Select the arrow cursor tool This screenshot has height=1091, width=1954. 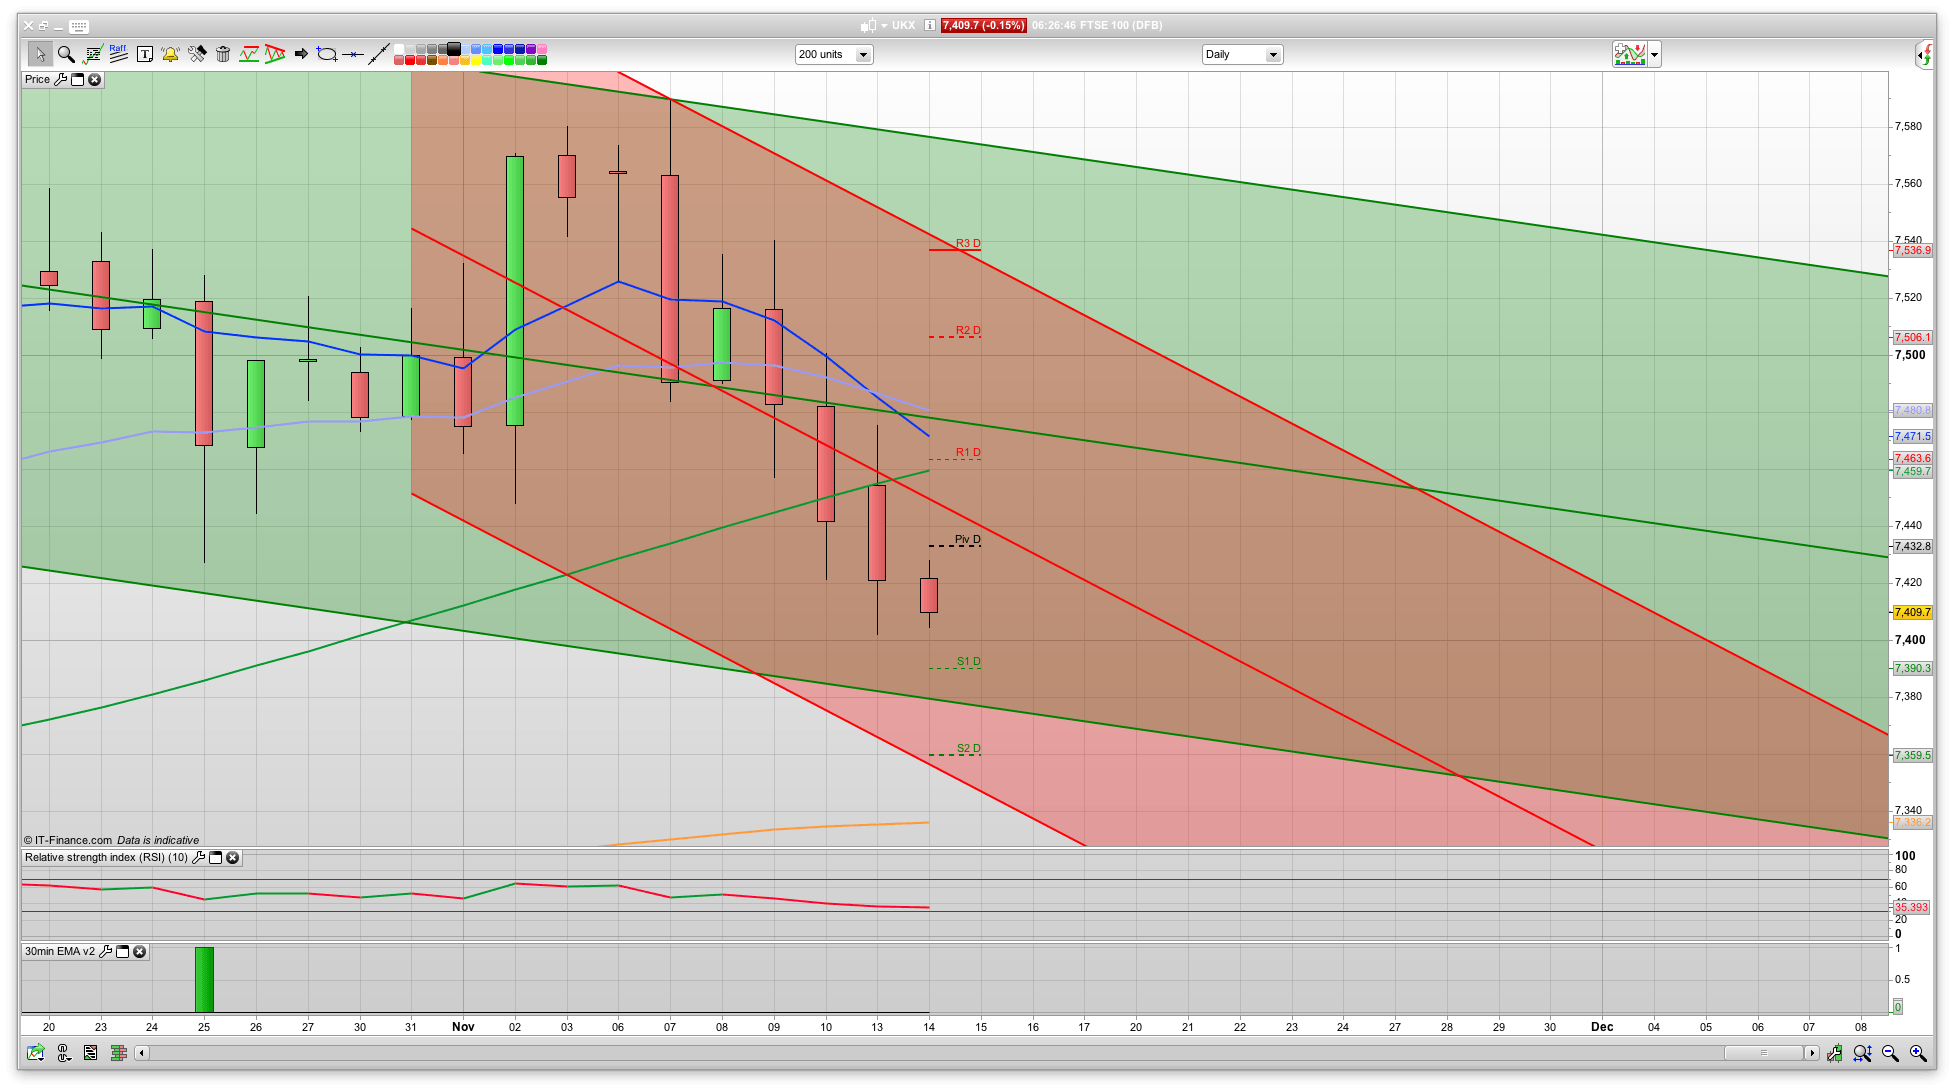40,54
